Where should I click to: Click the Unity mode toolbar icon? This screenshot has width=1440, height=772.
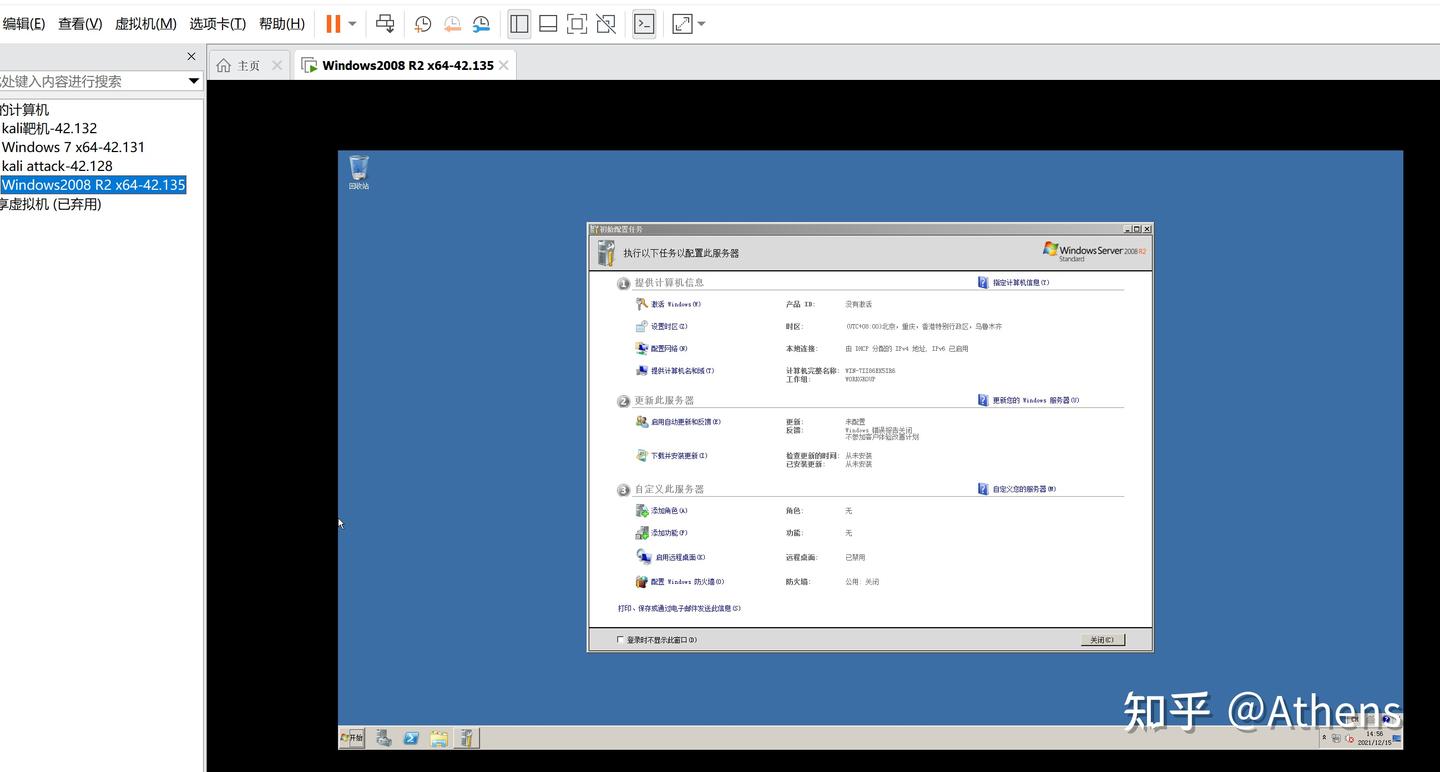pyautogui.click(x=606, y=24)
